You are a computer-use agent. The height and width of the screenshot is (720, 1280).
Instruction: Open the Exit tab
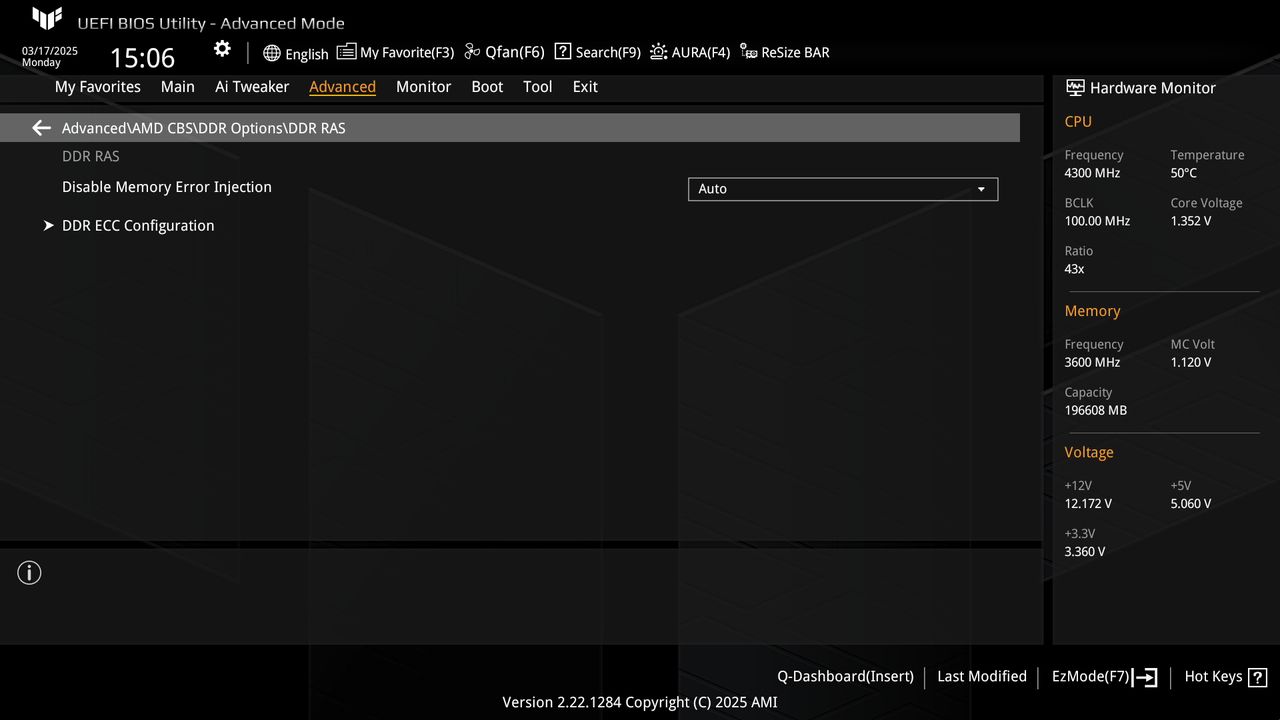(x=585, y=87)
